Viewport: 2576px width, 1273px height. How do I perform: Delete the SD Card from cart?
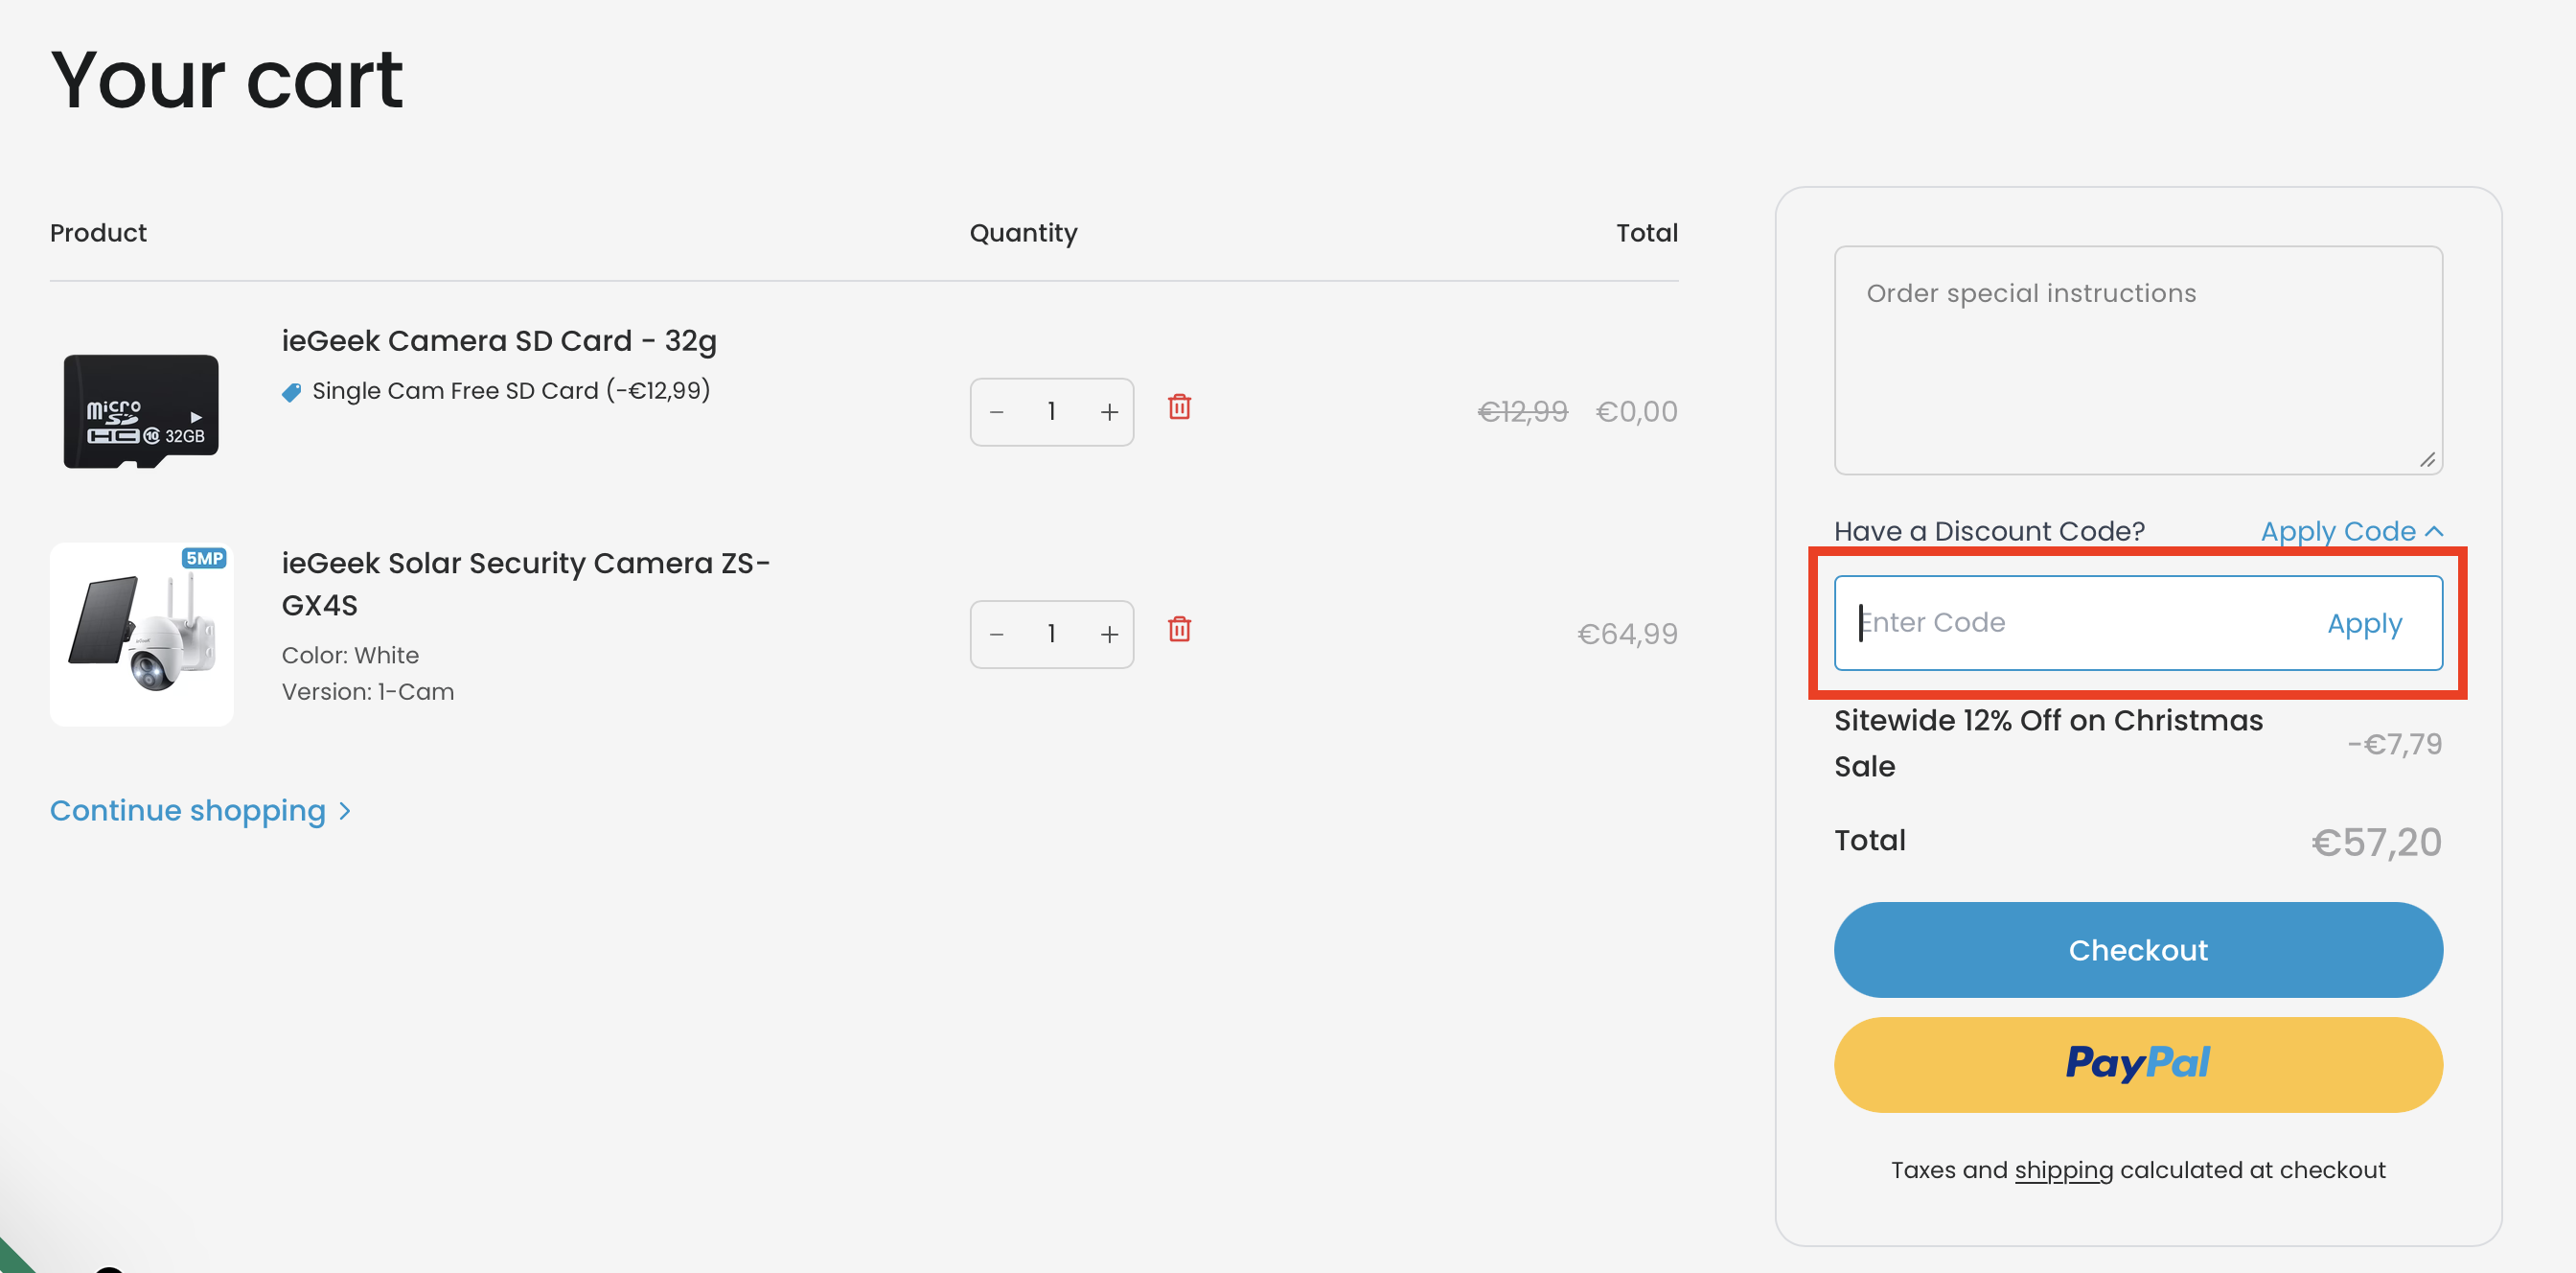coord(1179,407)
